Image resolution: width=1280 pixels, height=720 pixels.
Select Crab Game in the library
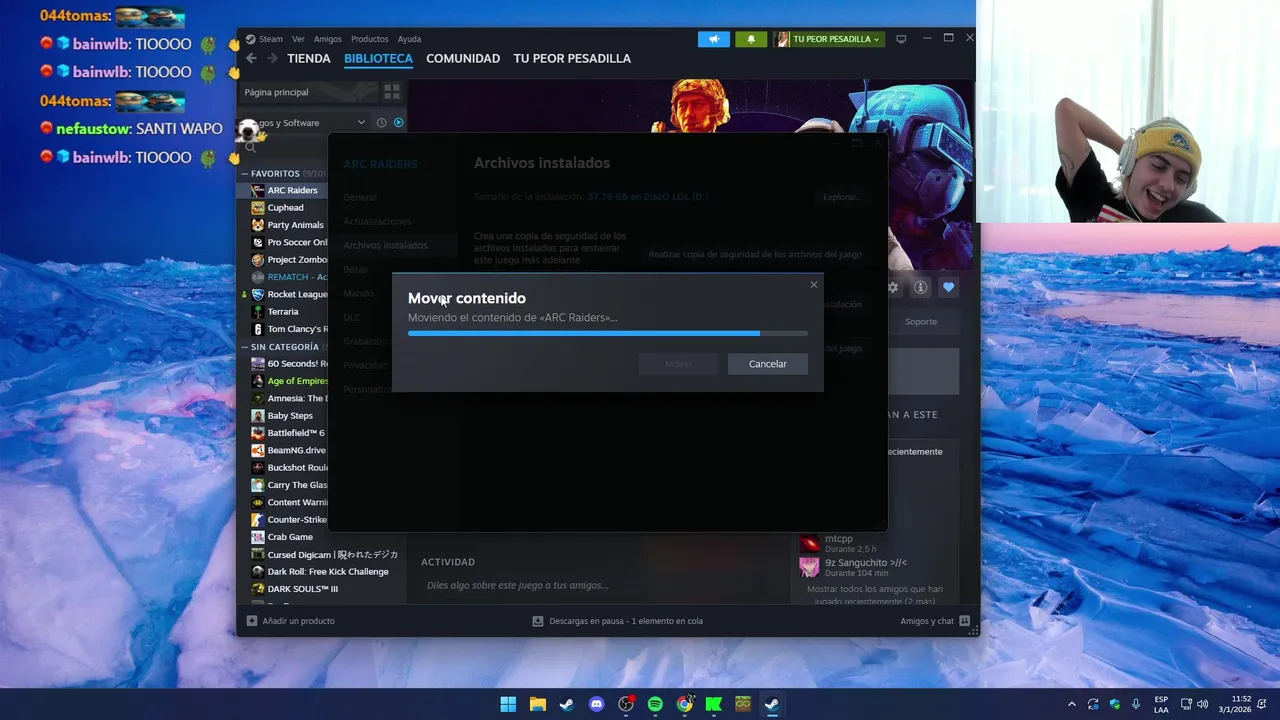(x=288, y=537)
